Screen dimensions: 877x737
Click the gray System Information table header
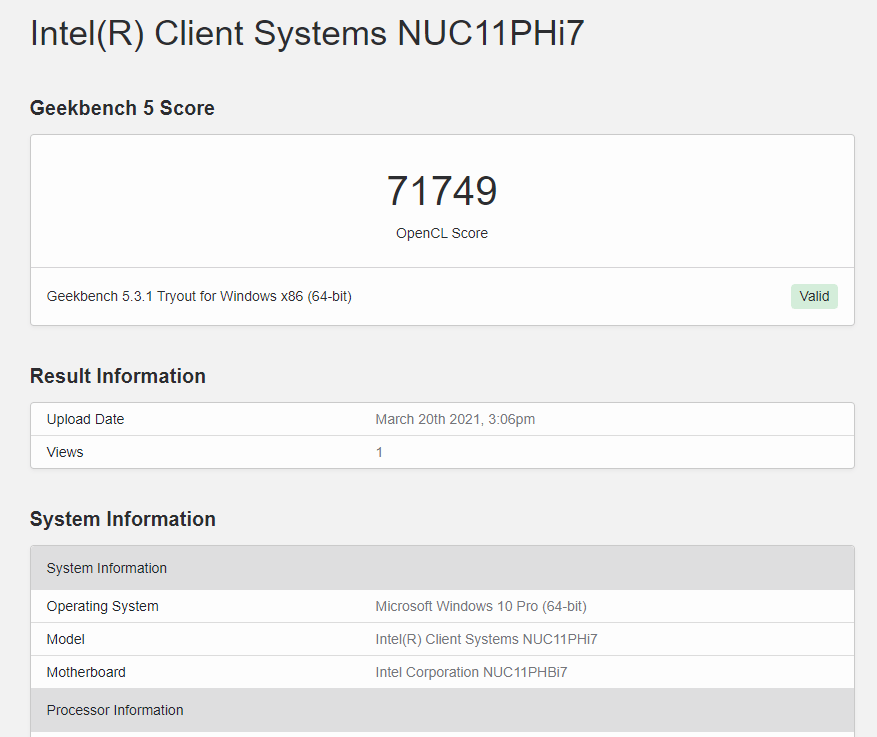point(442,568)
